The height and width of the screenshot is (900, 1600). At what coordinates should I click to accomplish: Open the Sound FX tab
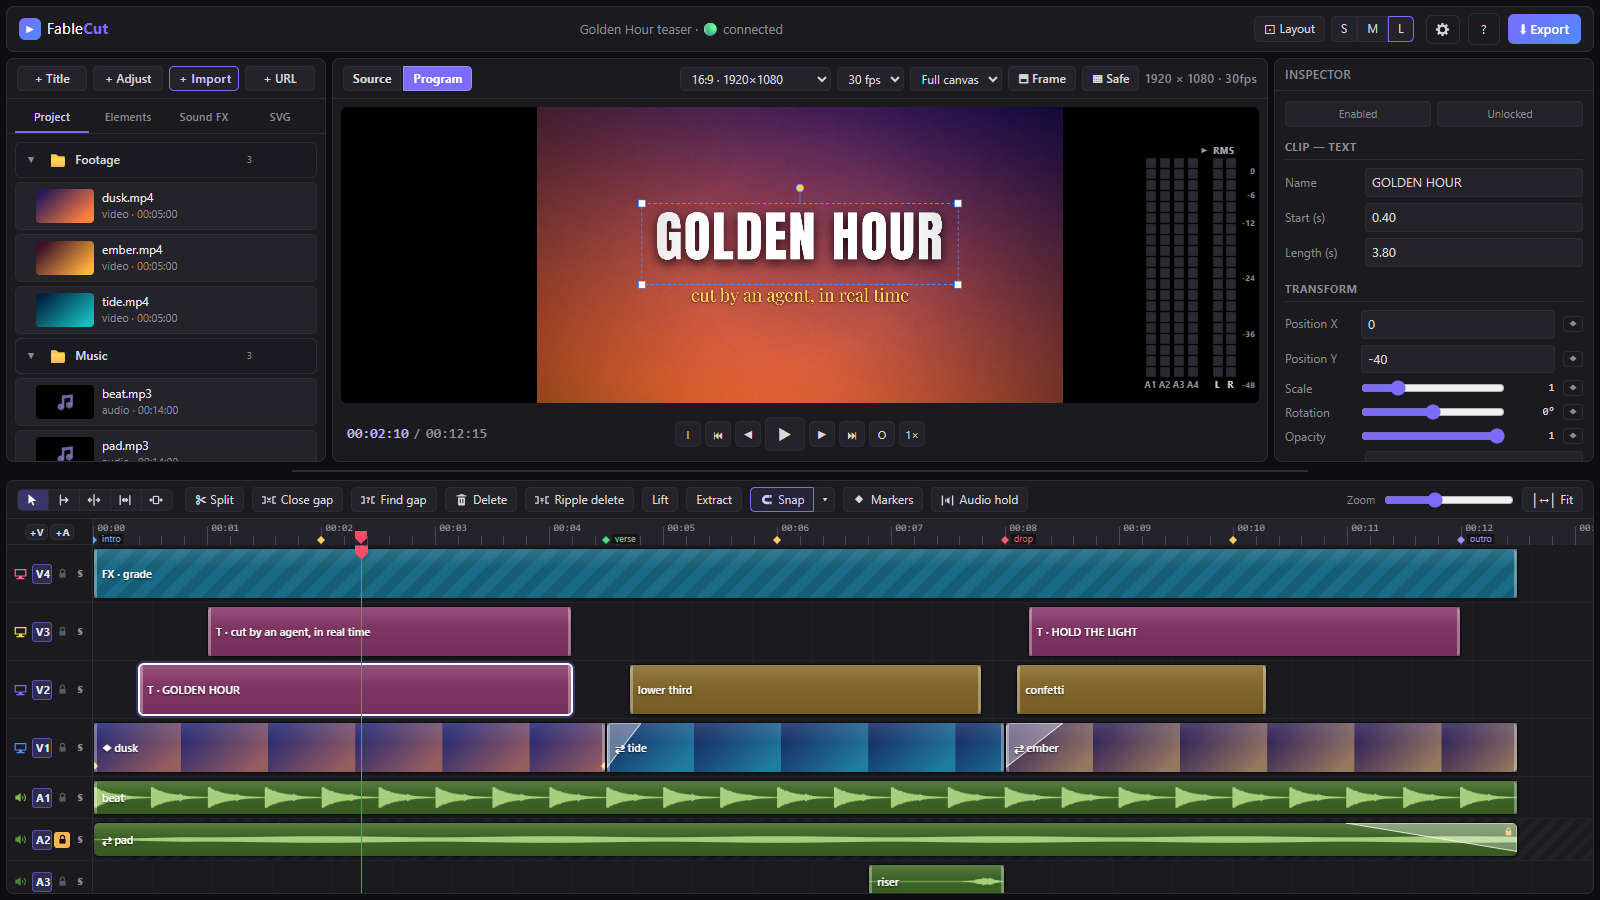point(204,117)
